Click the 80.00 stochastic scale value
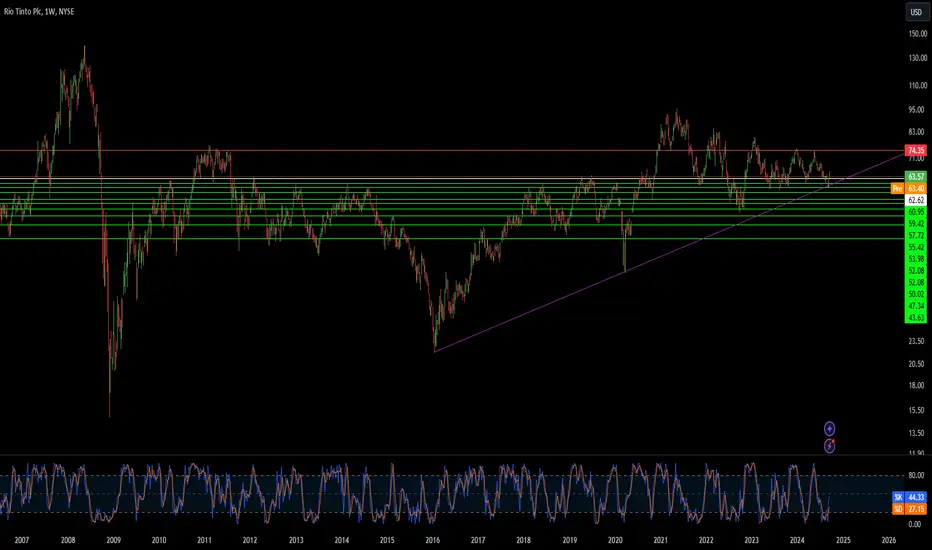The image size is (932, 550). 916,476
